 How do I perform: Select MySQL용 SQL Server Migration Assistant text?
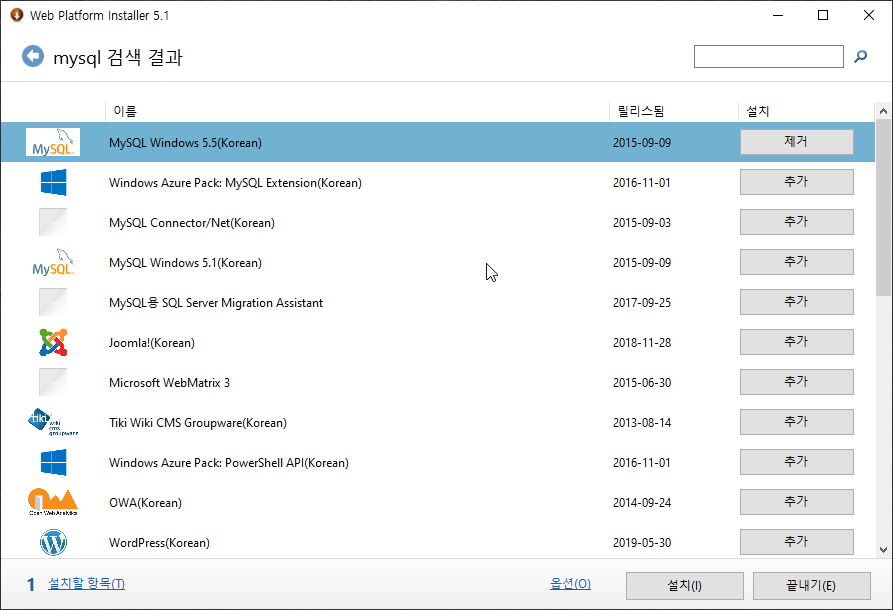coord(216,302)
